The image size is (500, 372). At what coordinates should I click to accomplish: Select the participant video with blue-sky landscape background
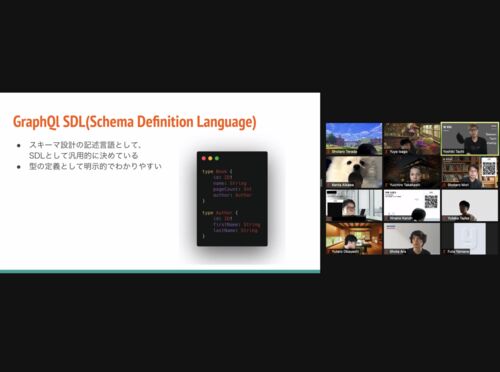354,139
